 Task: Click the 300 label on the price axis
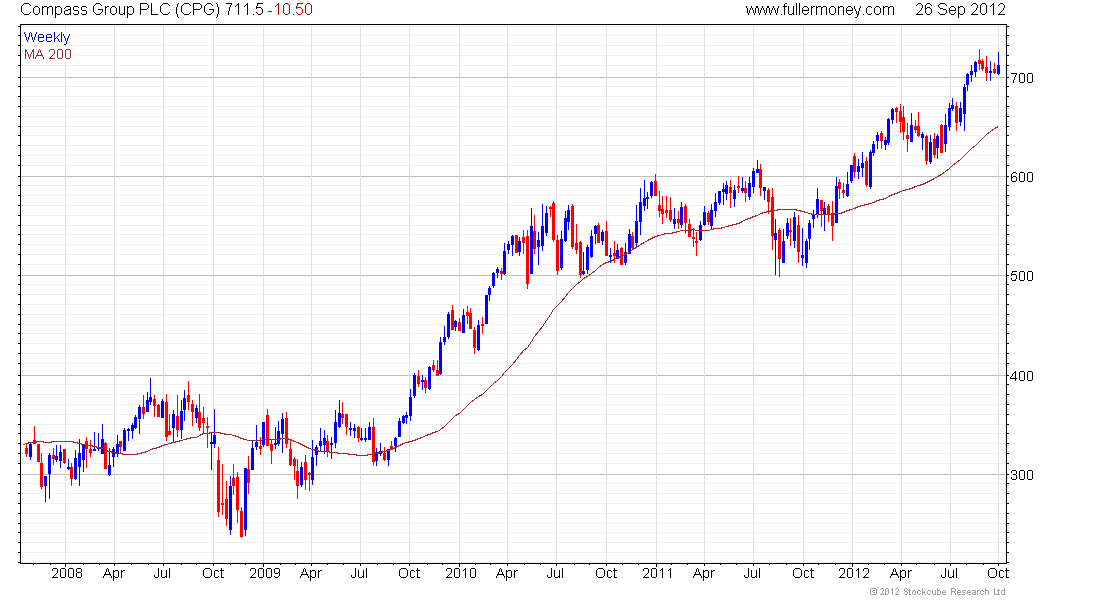click(1021, 475)
